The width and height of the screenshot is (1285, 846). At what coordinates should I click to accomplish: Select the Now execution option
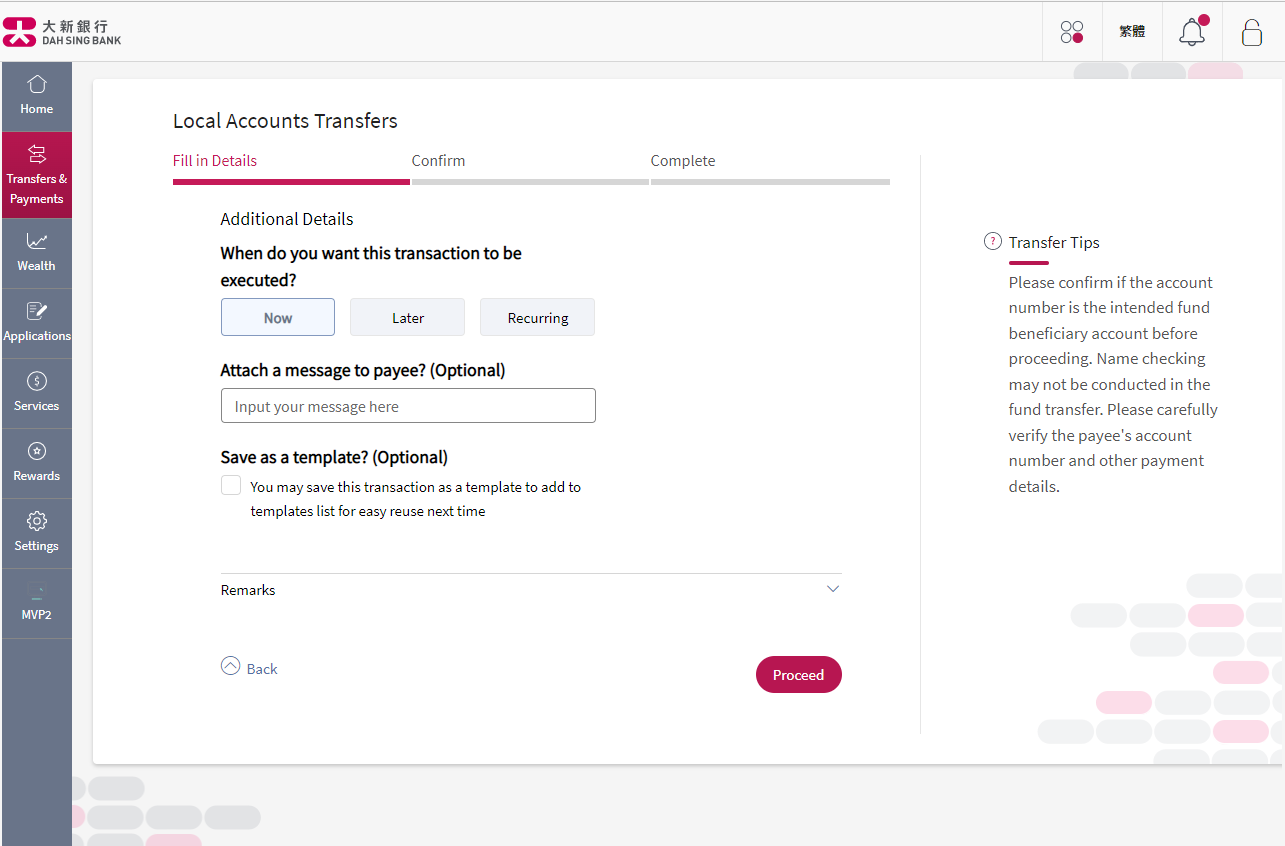click(x=278, y=317)
